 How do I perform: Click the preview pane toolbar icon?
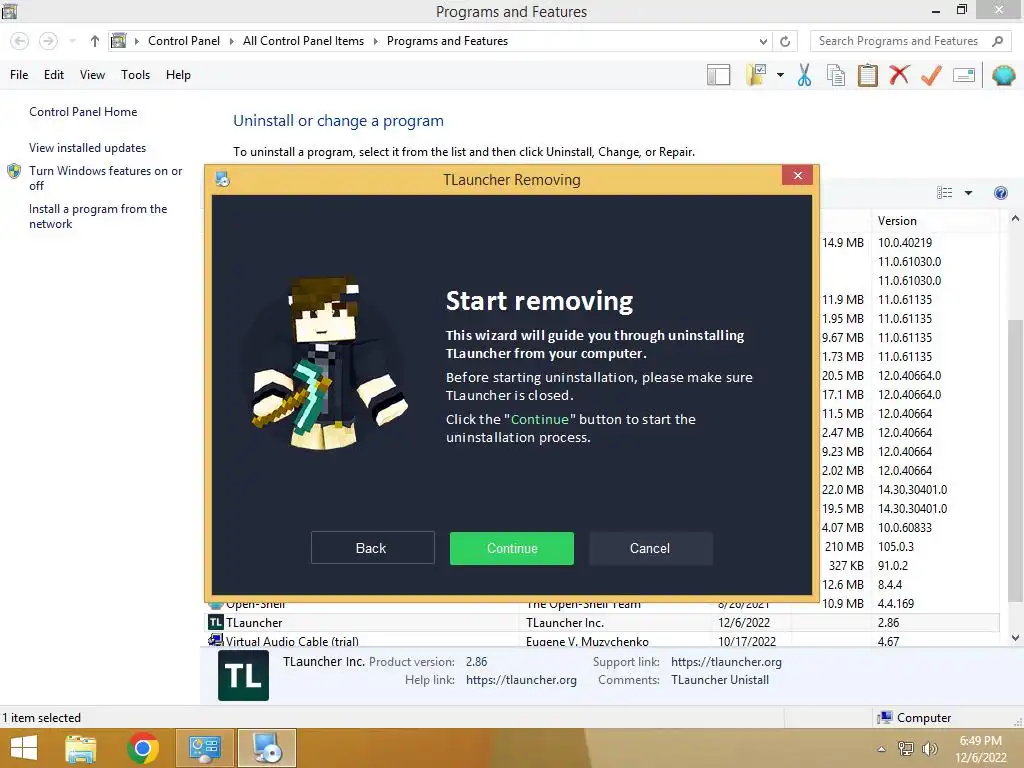point(718,75)
